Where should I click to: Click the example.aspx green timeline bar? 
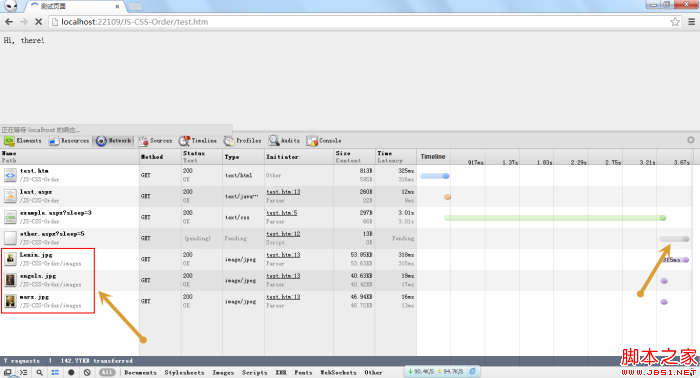(x=555, y=218)
